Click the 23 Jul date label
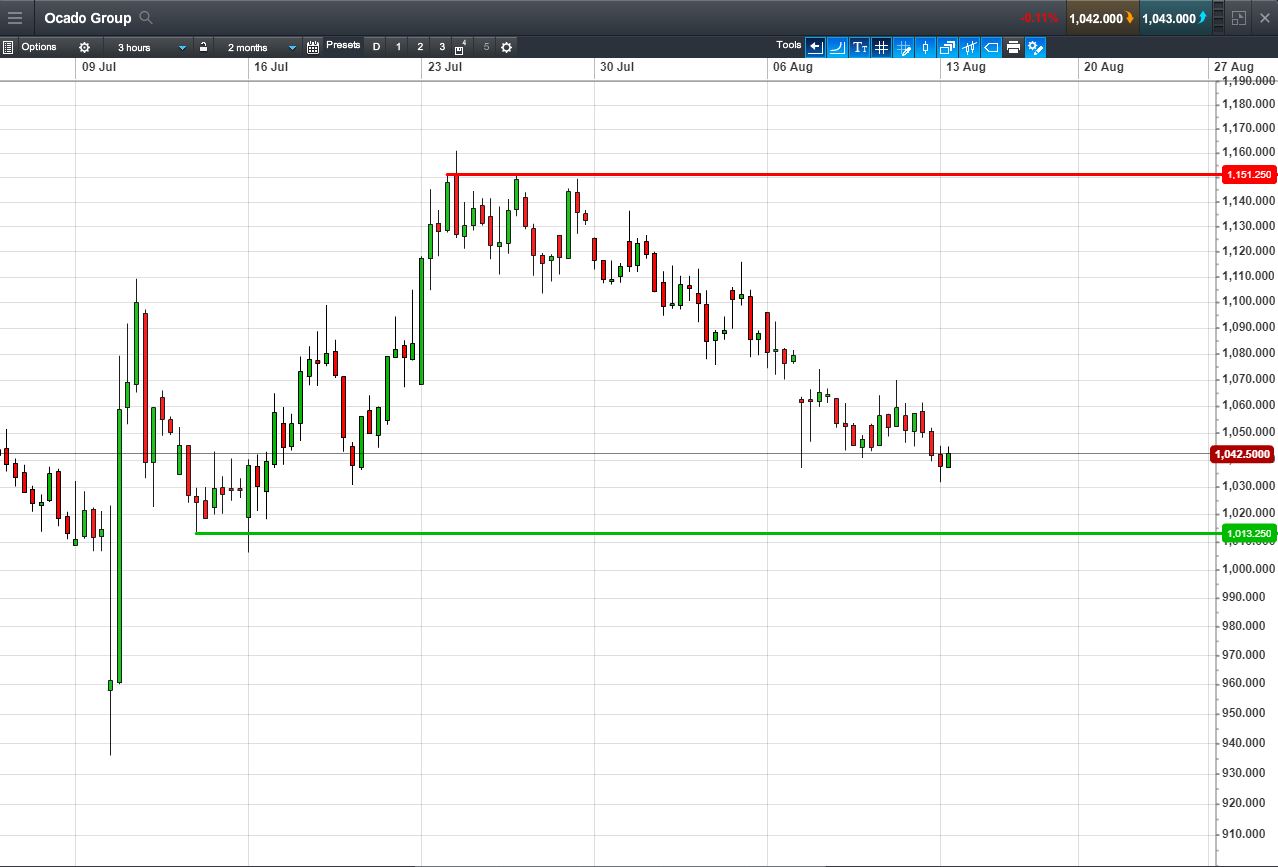 (445, 67)
